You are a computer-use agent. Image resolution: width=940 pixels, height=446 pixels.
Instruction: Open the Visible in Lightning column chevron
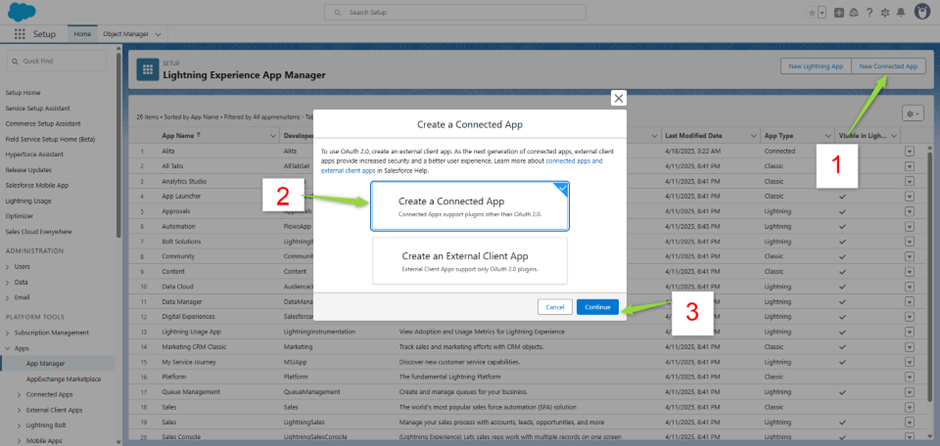(894, 136)
